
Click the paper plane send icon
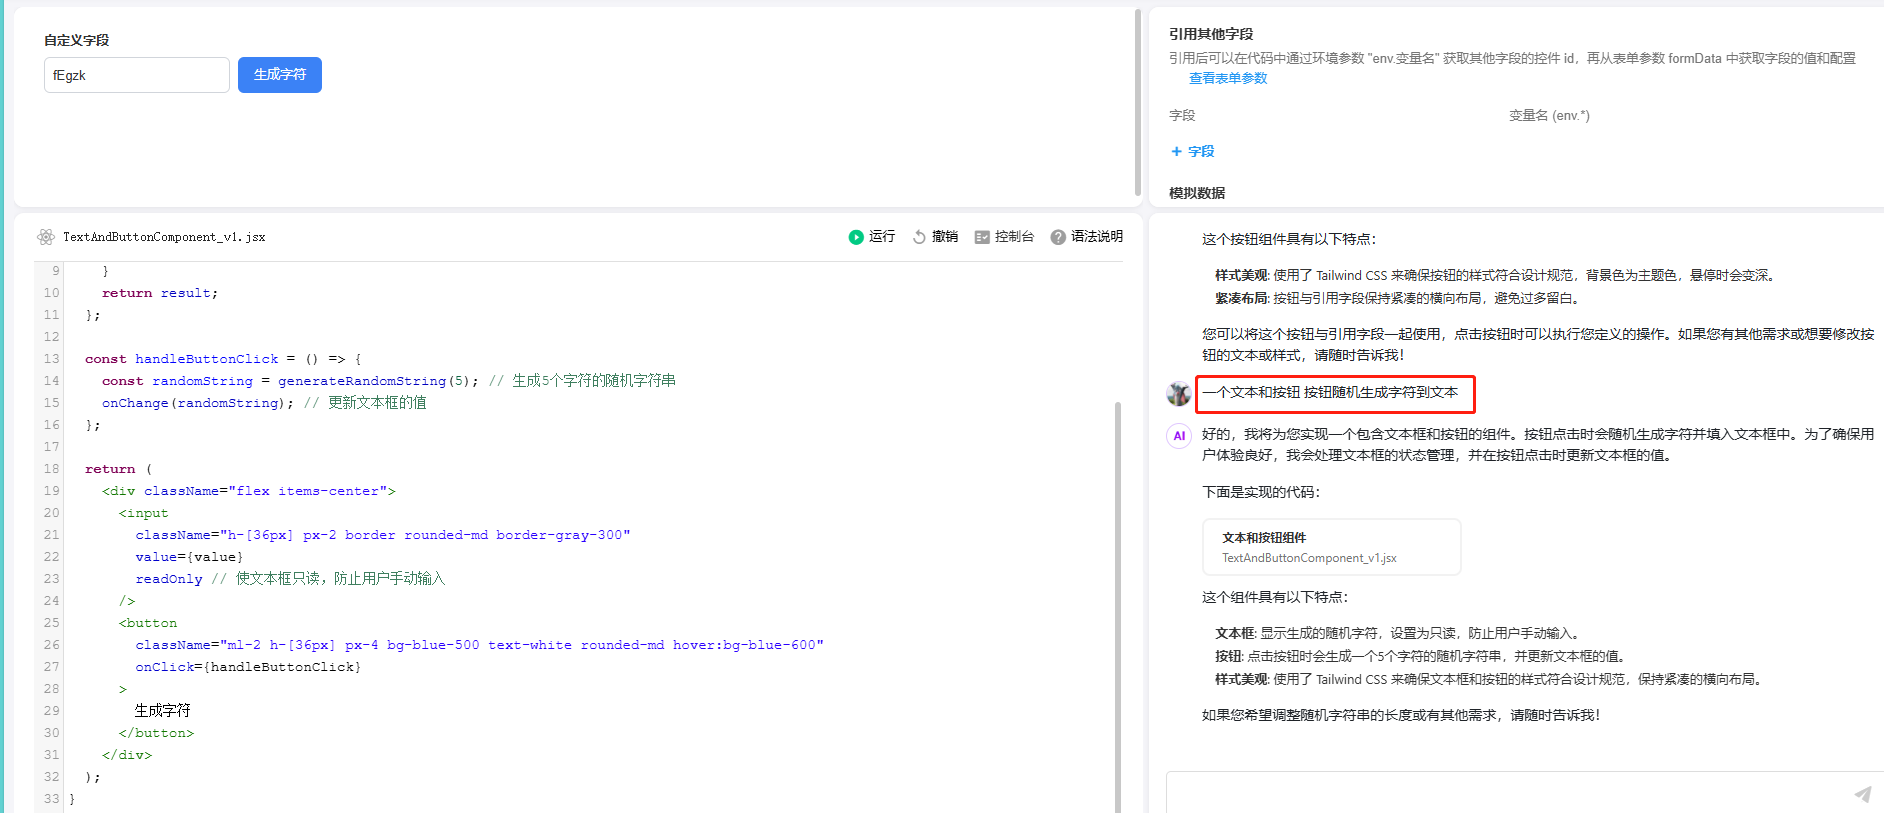click(x=1862, y=794)
